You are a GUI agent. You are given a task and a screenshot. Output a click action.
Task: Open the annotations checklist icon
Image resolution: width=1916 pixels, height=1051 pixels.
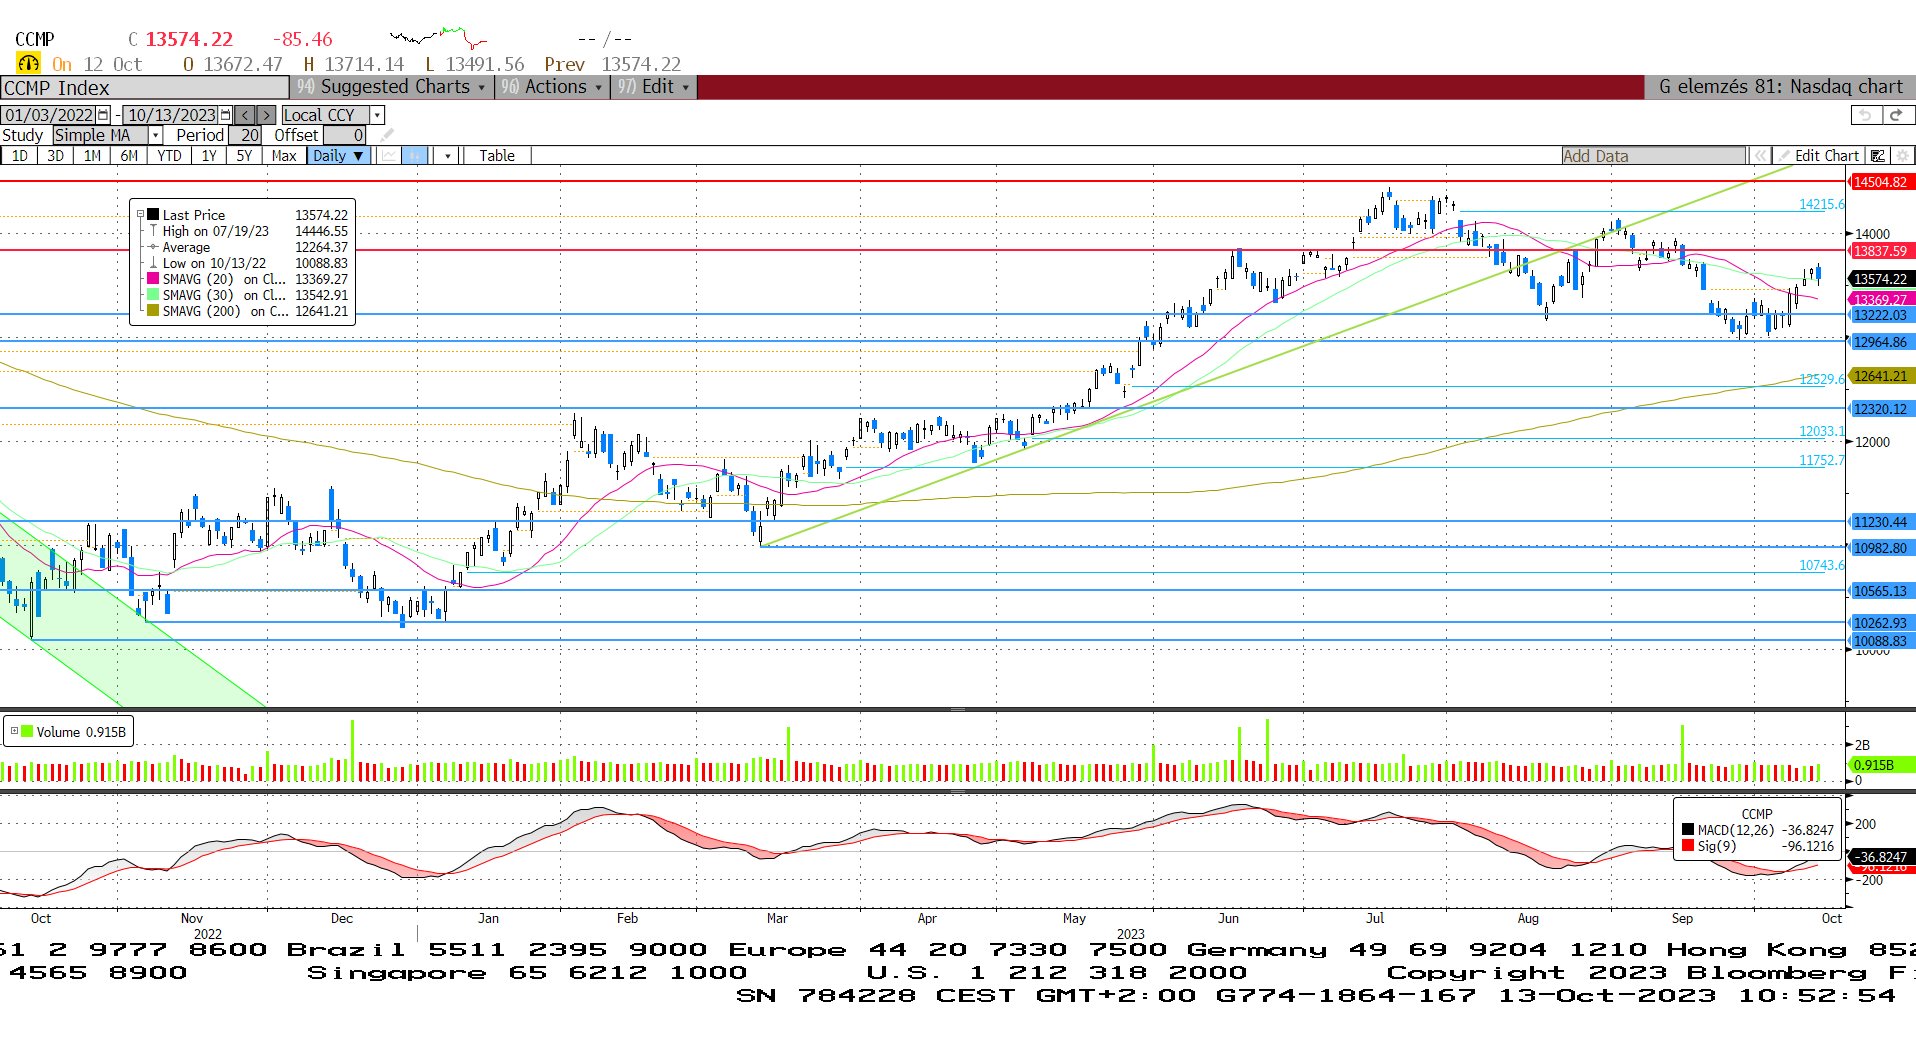(1878, 156)
